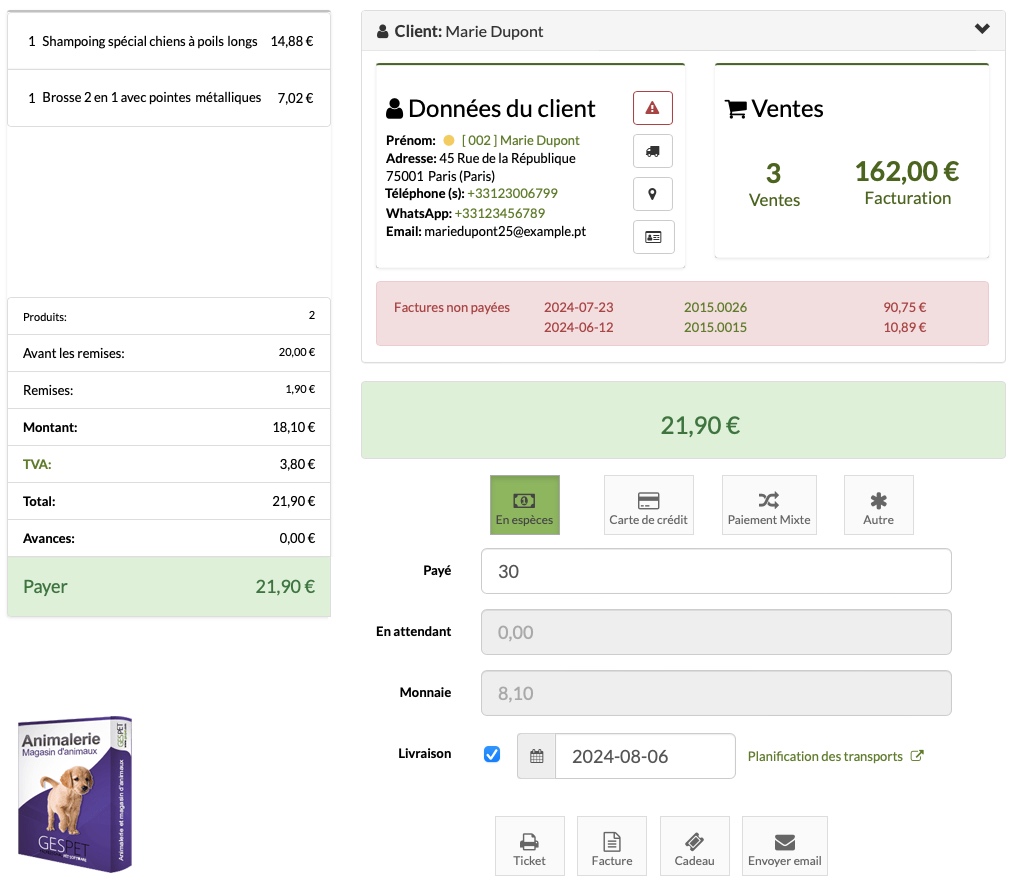This screenshot has width=1020, height=889.
Task: Click the red warning triangle icon
Action: tap(652, 108)
